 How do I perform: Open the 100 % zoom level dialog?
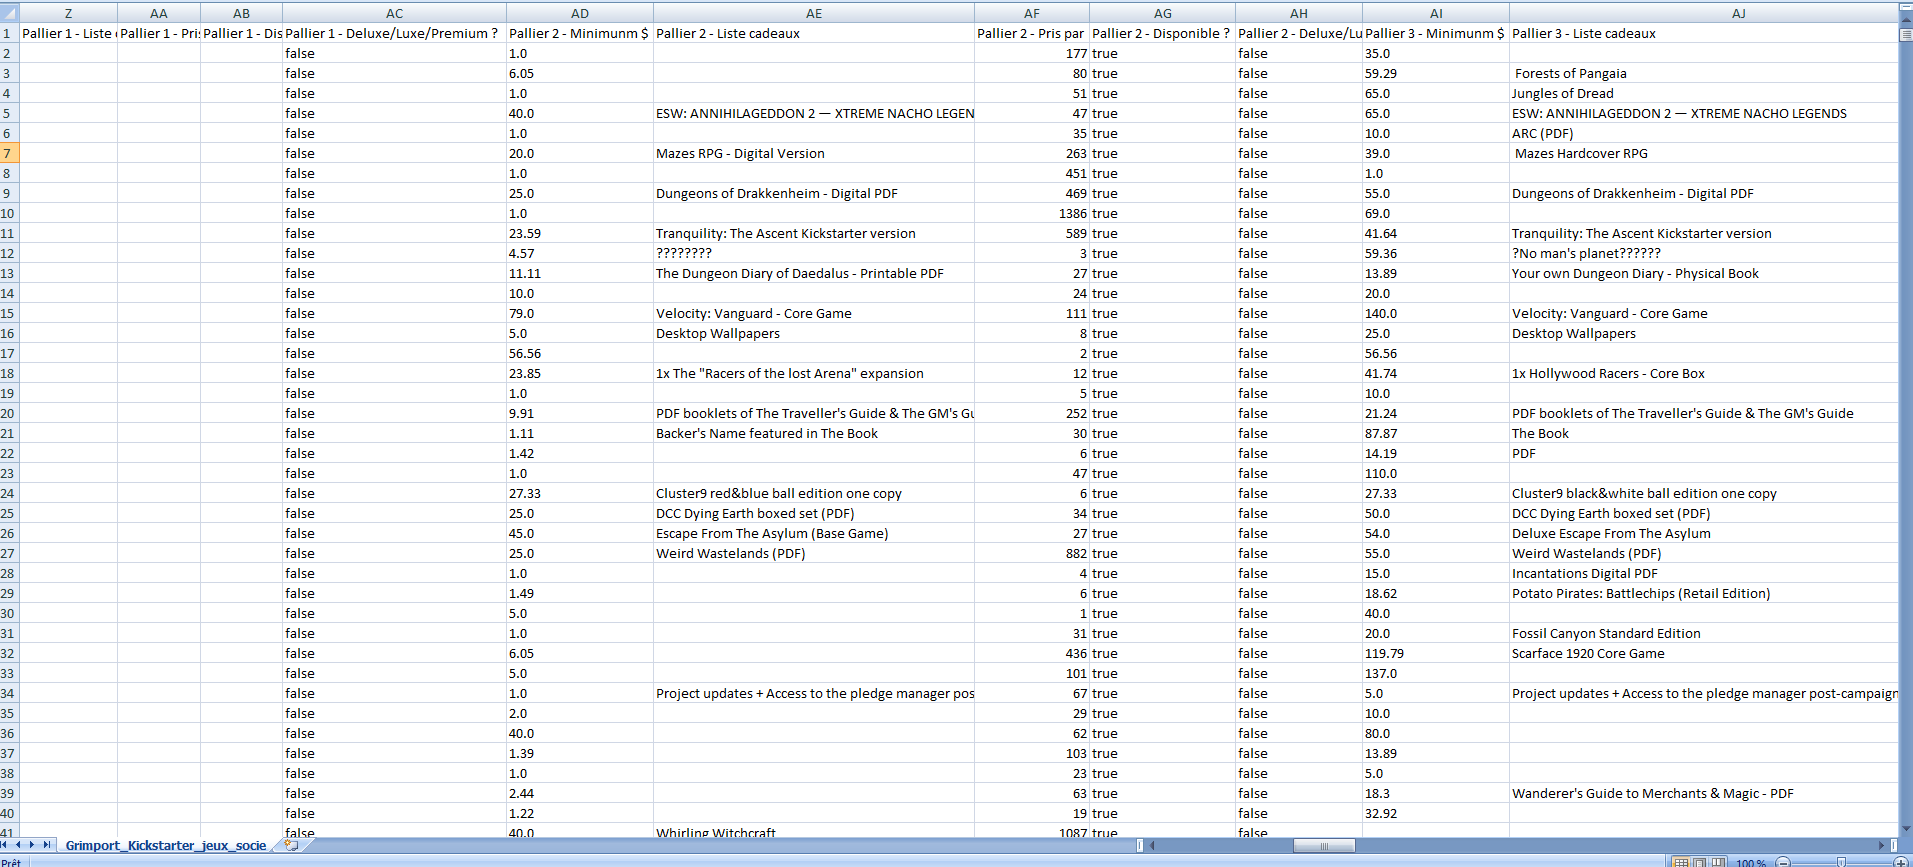pyautogui.click(x=1750, y=862)
